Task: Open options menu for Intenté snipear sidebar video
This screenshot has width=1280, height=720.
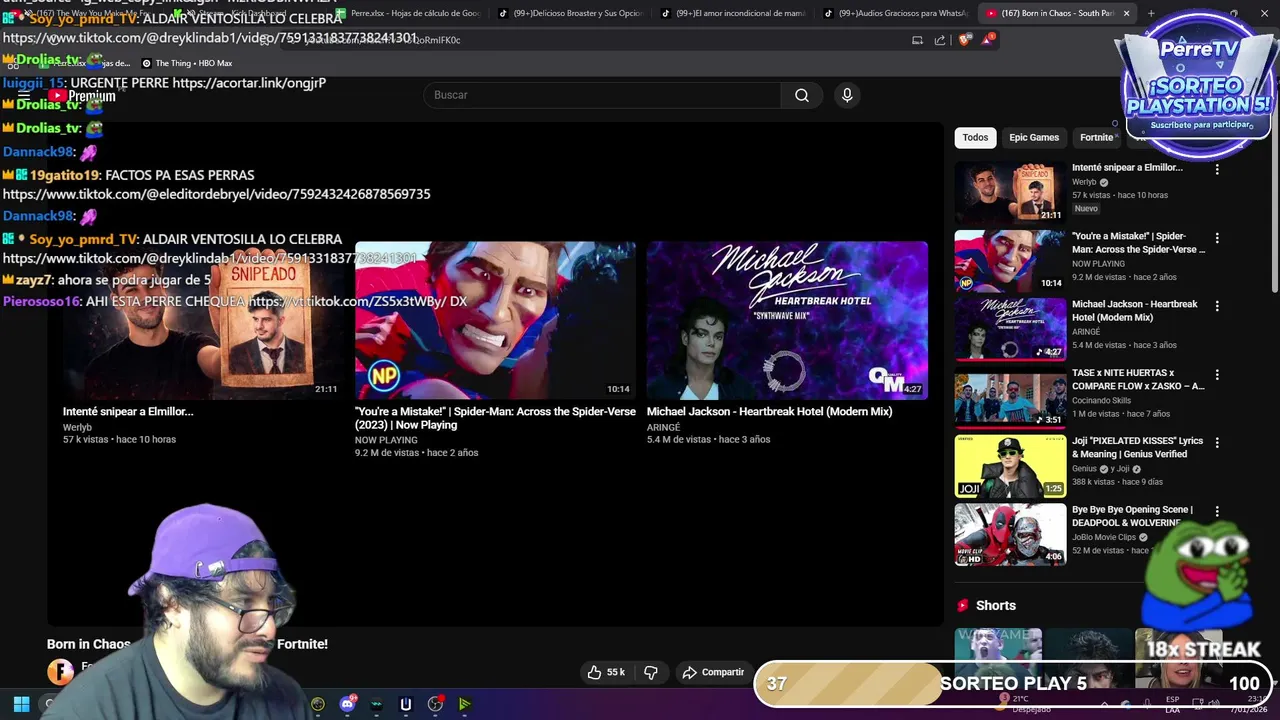Action: (x=1217, y=169)
